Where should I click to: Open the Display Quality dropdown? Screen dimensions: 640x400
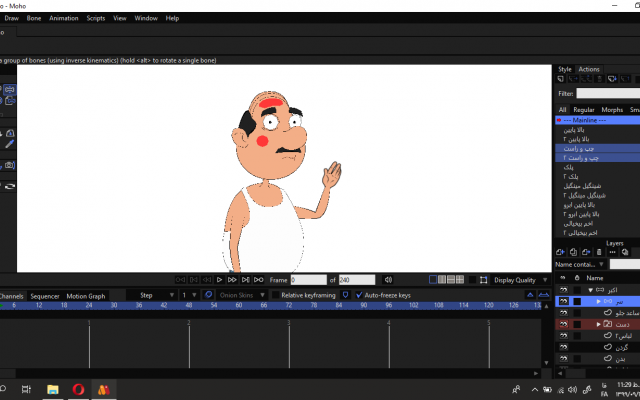click(520, 280)
